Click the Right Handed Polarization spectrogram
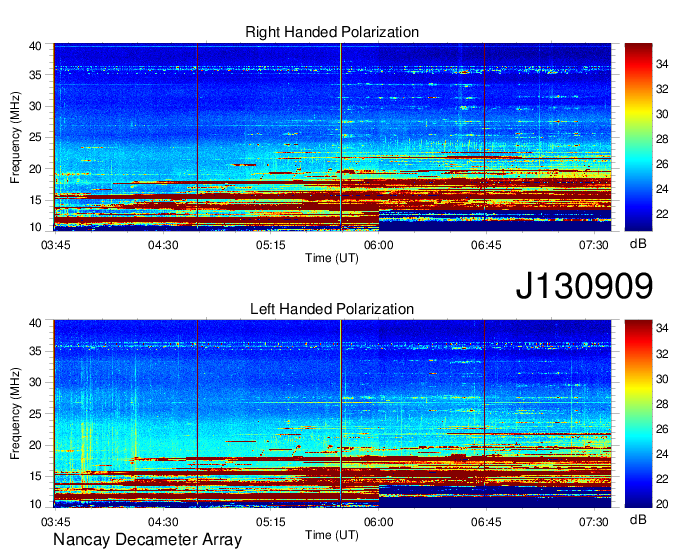Screen dimensions: 680x552 click(332, 137)
